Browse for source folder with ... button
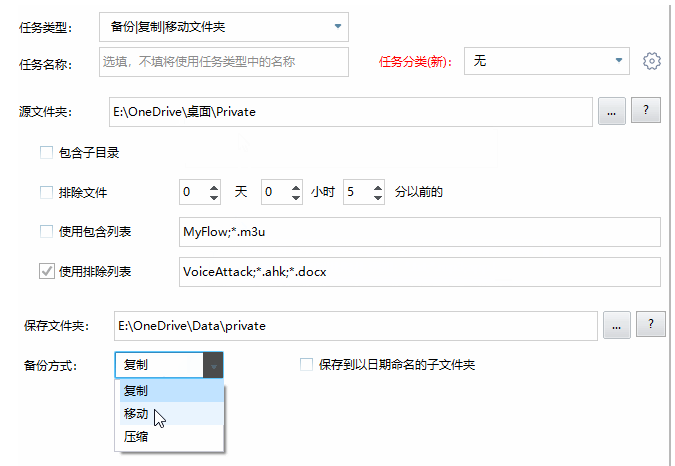675x466 pixels. 612,111
